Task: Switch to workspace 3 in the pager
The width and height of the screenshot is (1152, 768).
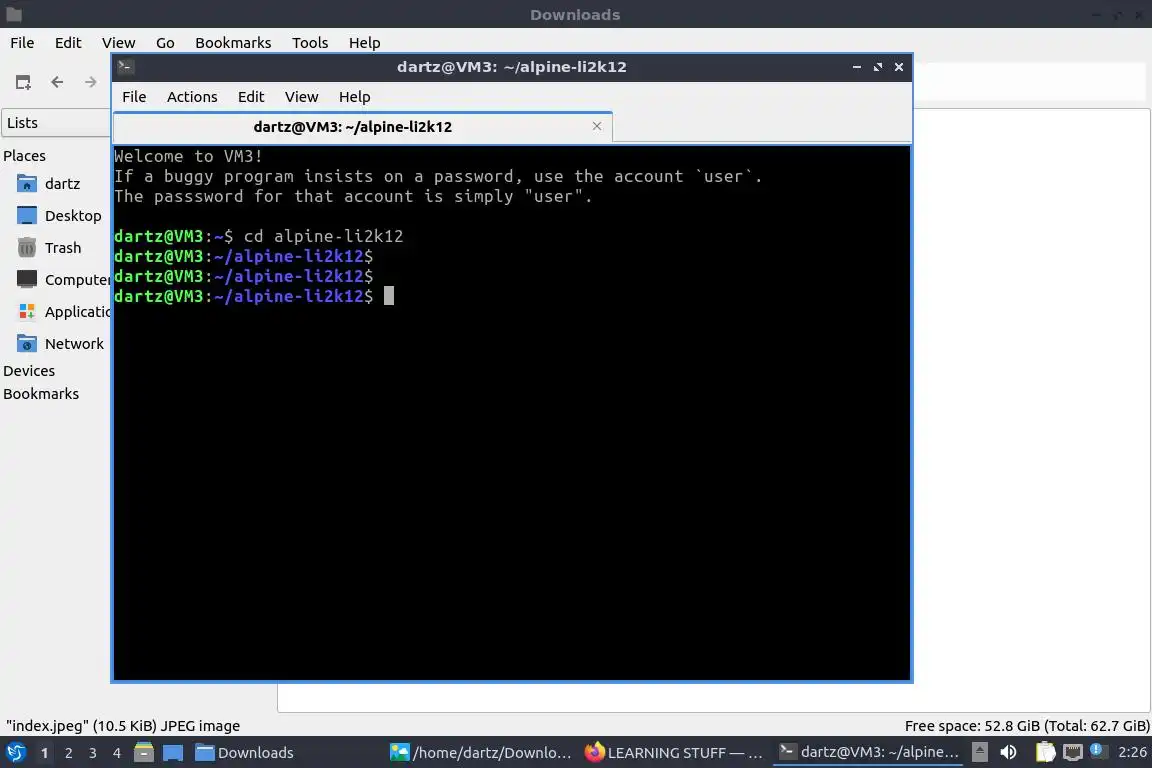Action: pyautogui.click(x=93, y=753)
